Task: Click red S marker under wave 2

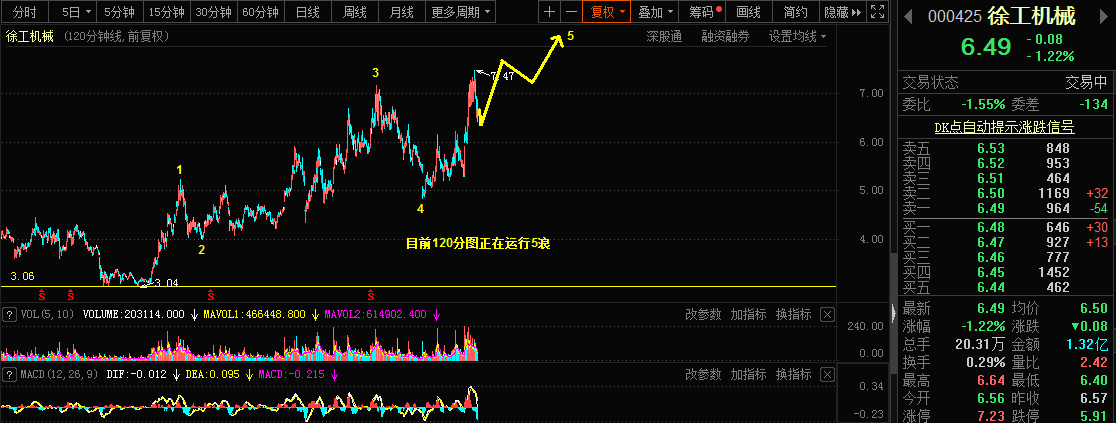Action: click(x=211, y=294)
